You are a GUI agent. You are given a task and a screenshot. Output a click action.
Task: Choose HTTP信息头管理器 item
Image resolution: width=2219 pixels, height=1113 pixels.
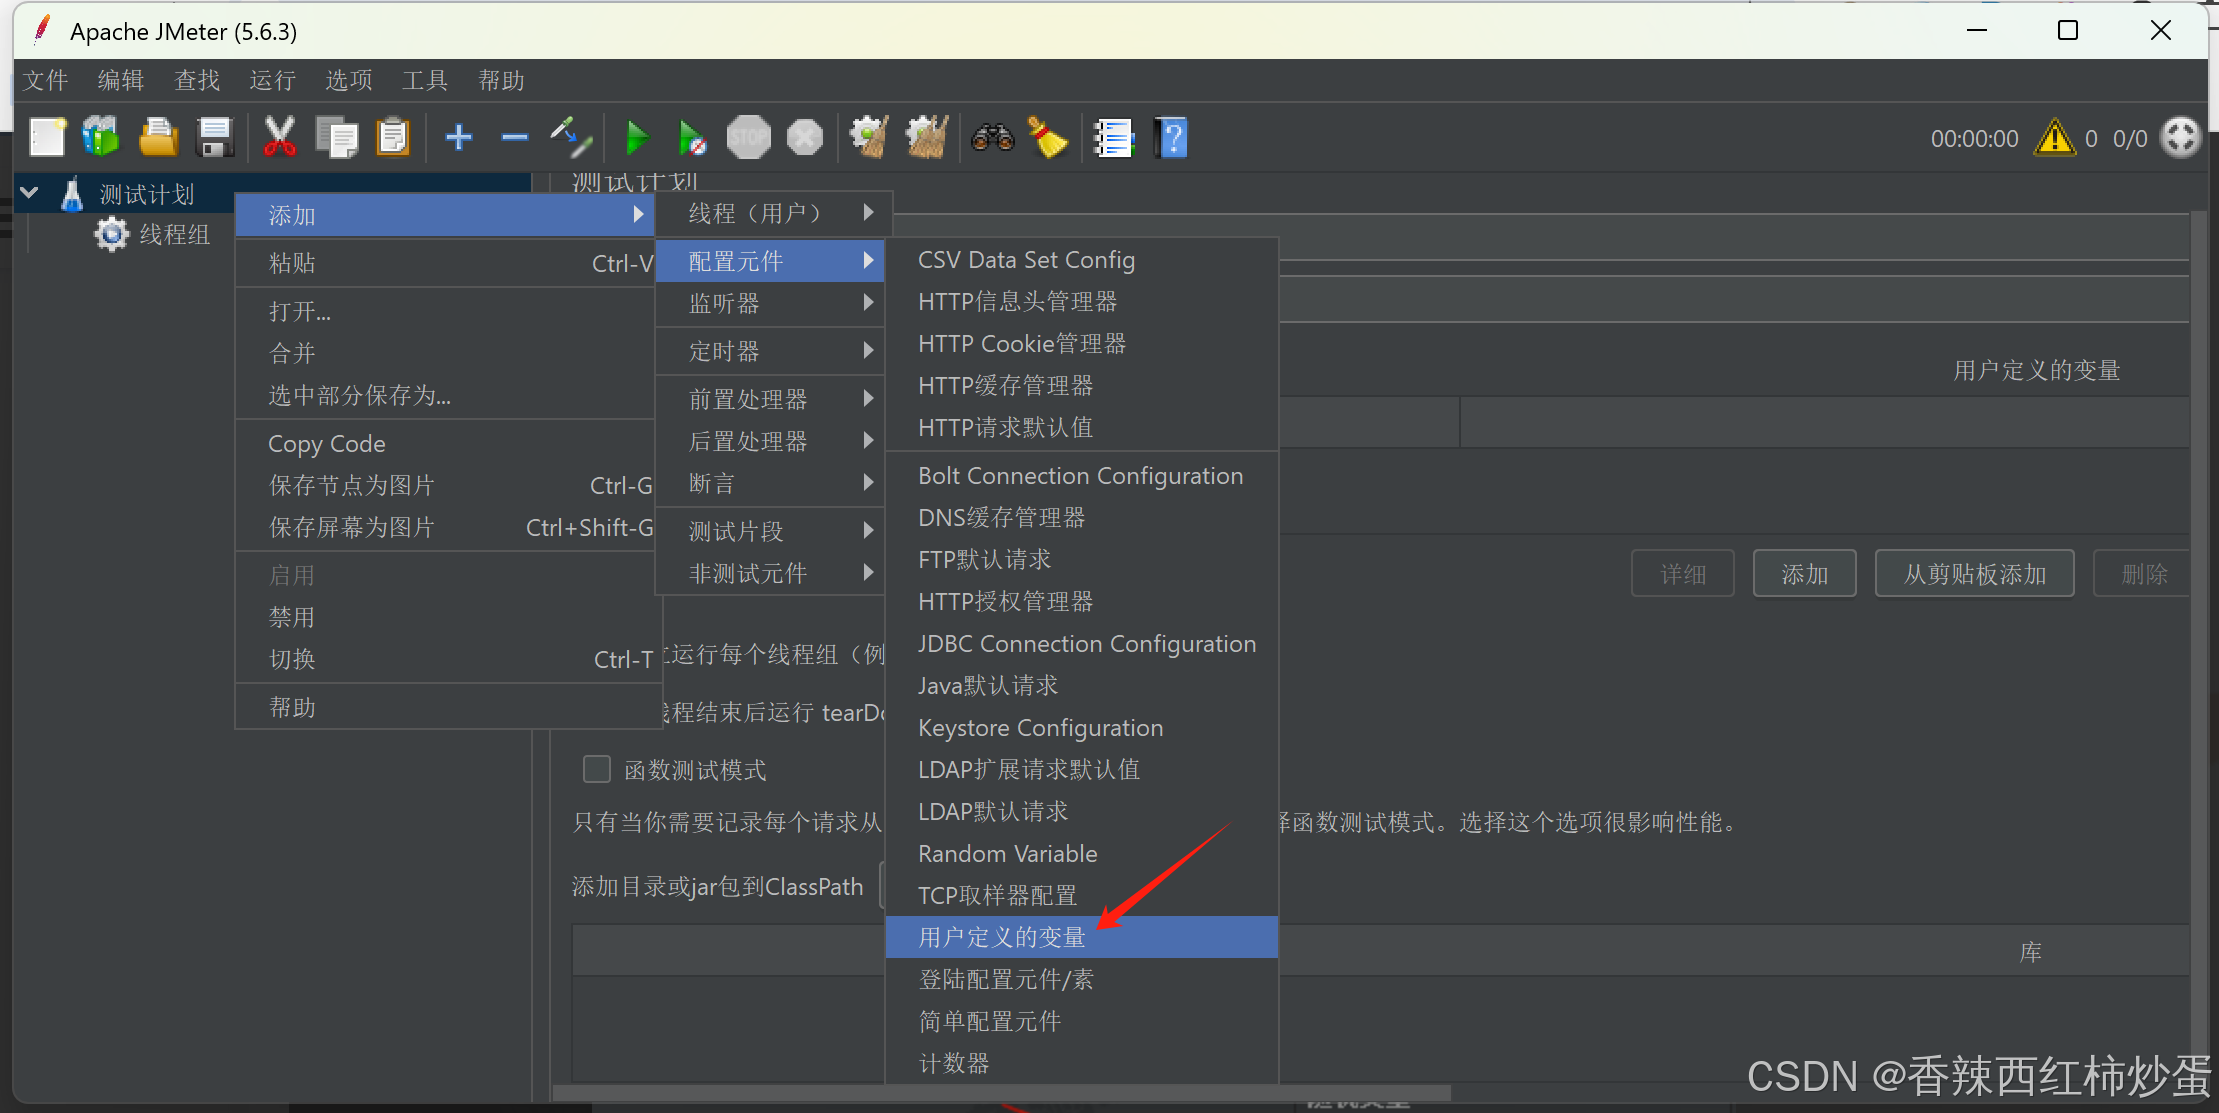click(x=1082, y=302)
